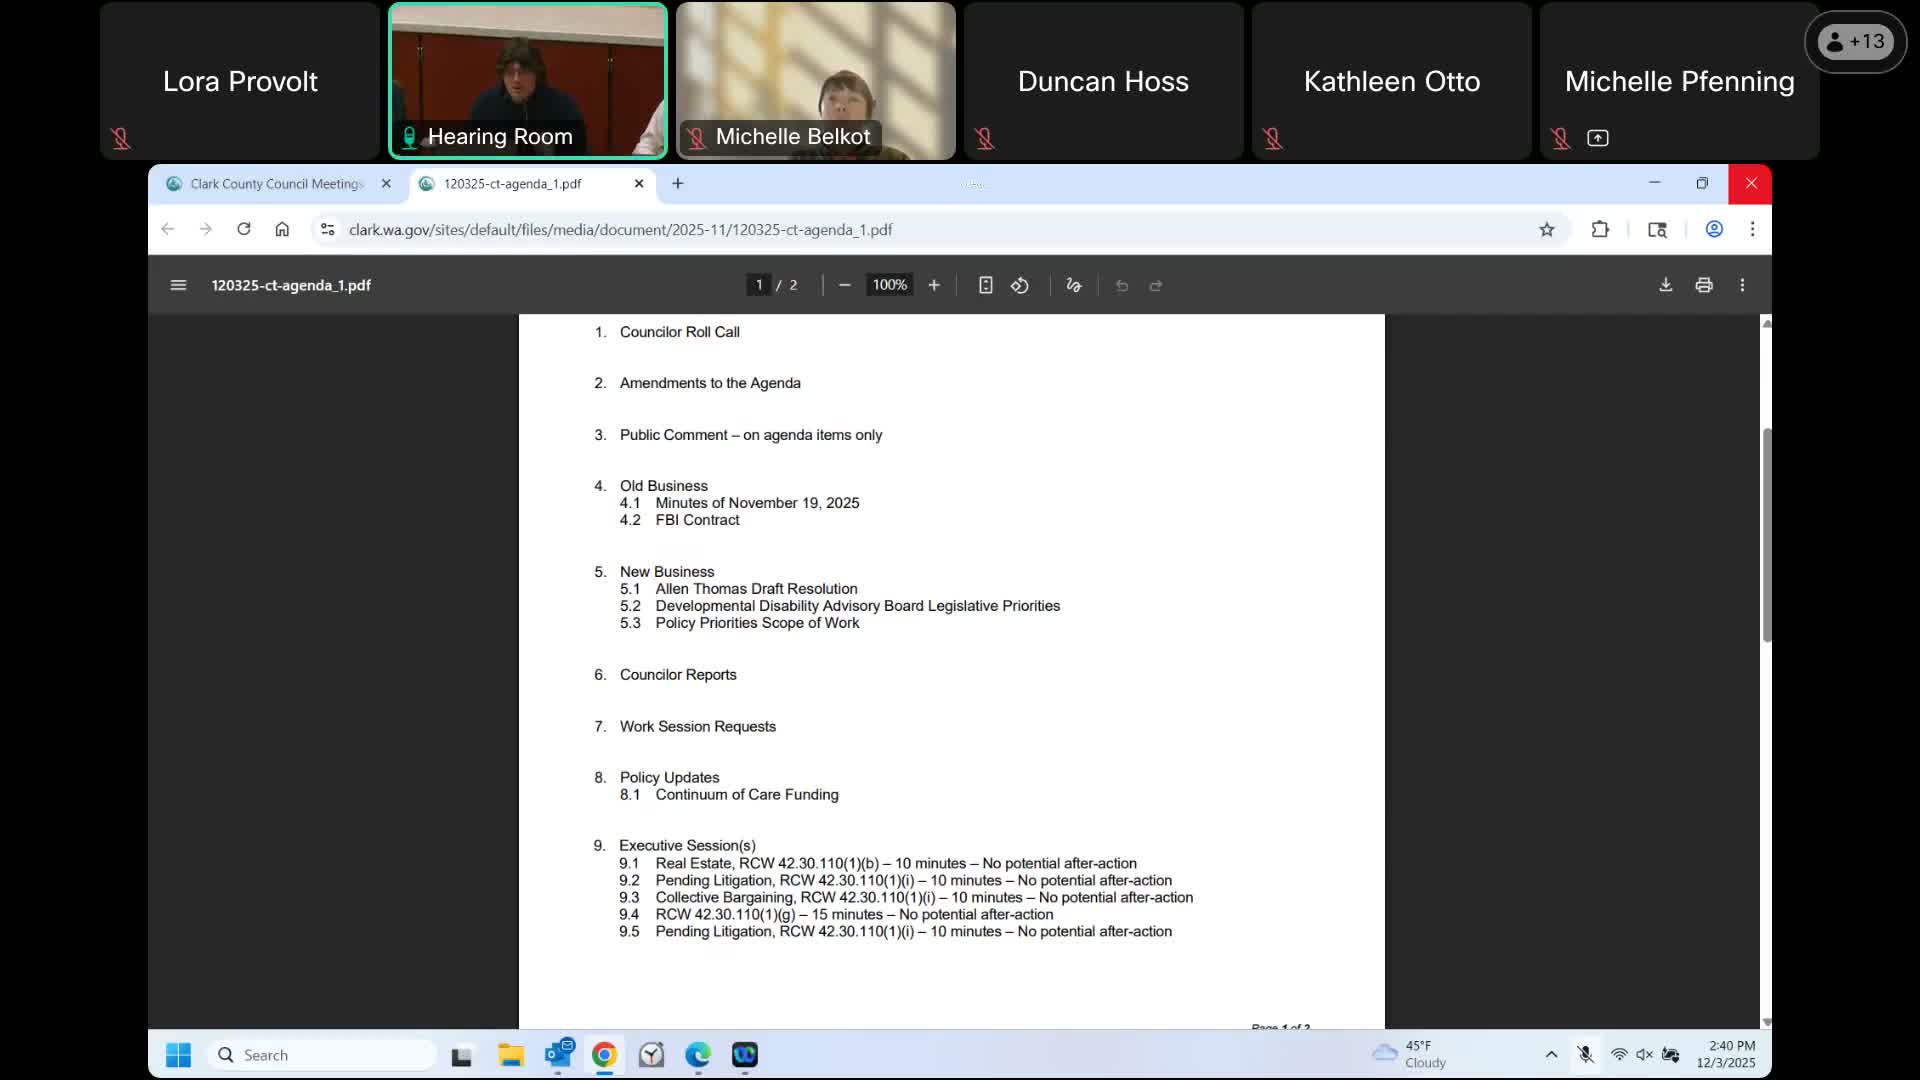Viewport: 1920px width, 1080px height.
Task: Reload the current page
Action: point(244,230)
